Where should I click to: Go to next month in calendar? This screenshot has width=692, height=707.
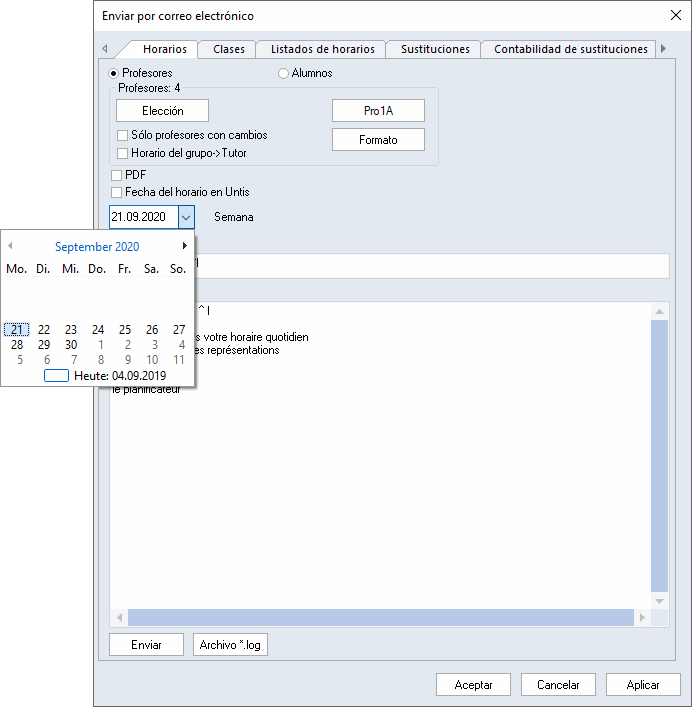click(184, 246)
